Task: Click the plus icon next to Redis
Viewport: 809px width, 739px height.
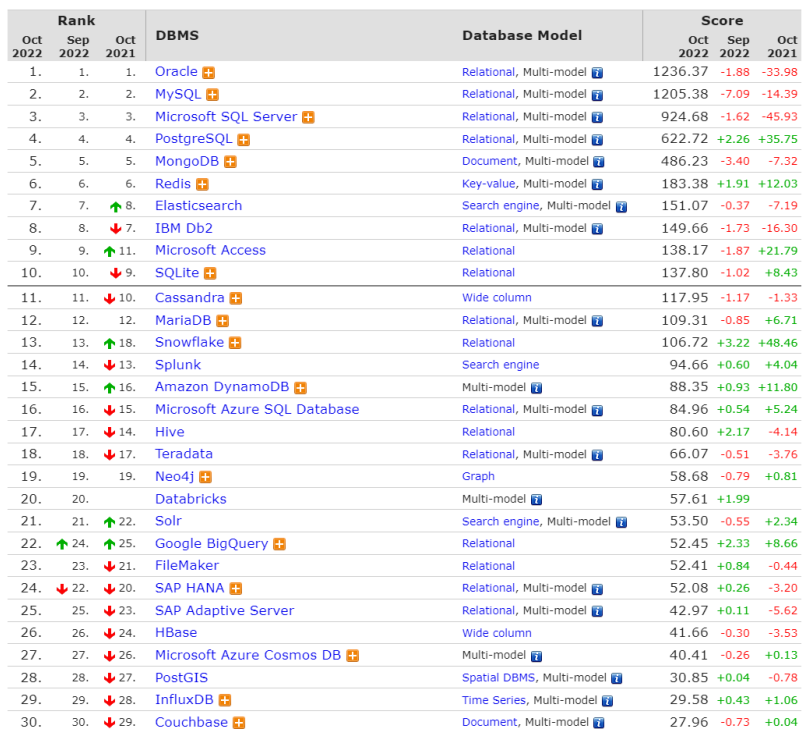Action: coord(202,184)
